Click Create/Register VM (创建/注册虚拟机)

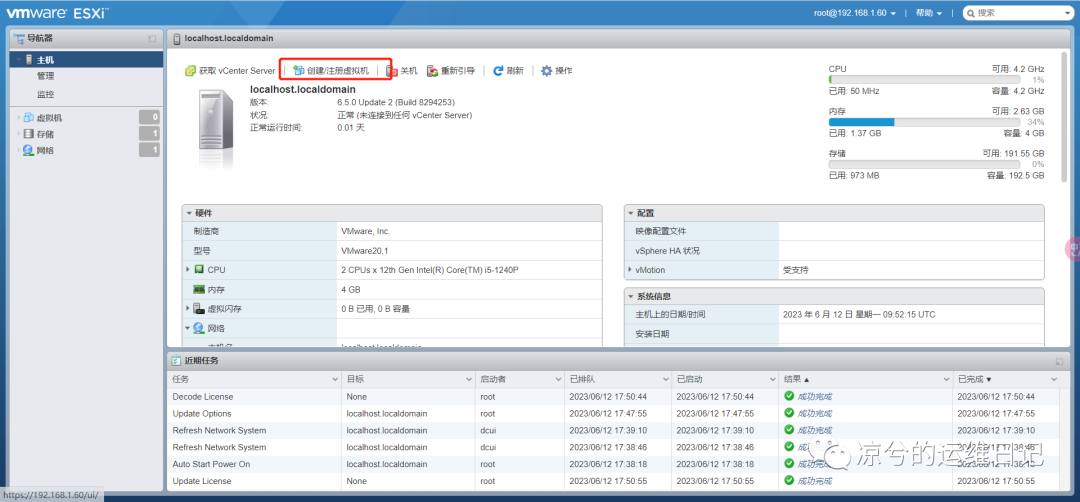tap(331, 71)
